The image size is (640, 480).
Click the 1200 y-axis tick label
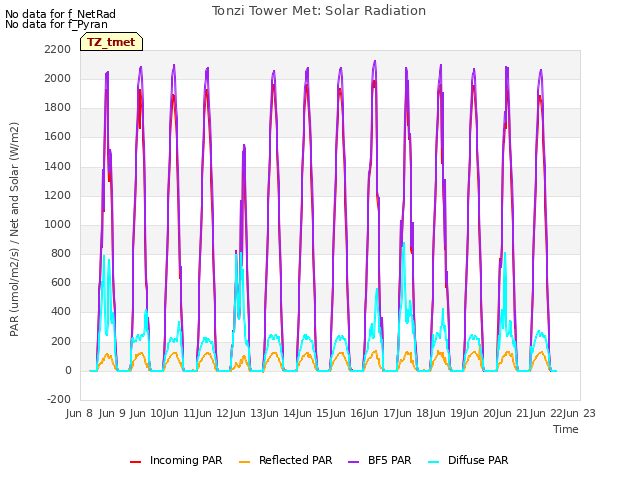point(58,196)
